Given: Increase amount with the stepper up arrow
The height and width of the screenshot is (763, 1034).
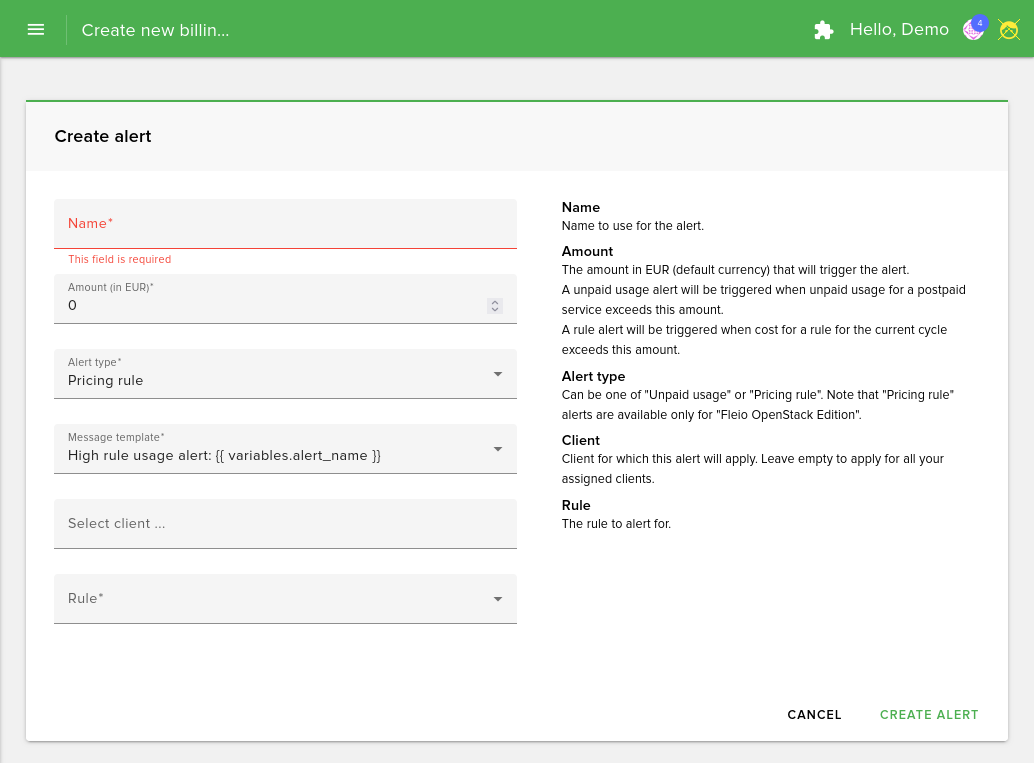Looking at the screenshot, I should pos(495,302).
